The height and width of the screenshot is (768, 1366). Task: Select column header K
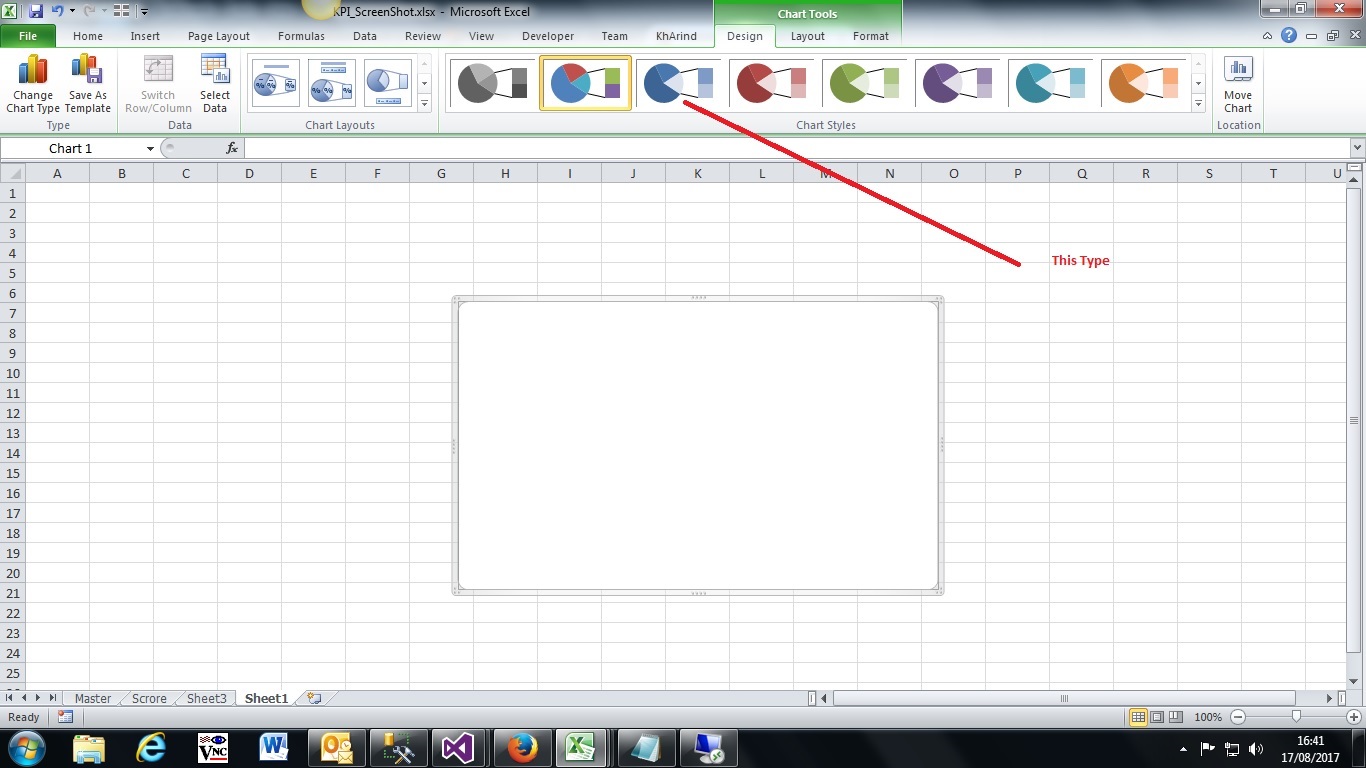pyautogui.click(x=697, y=173)
